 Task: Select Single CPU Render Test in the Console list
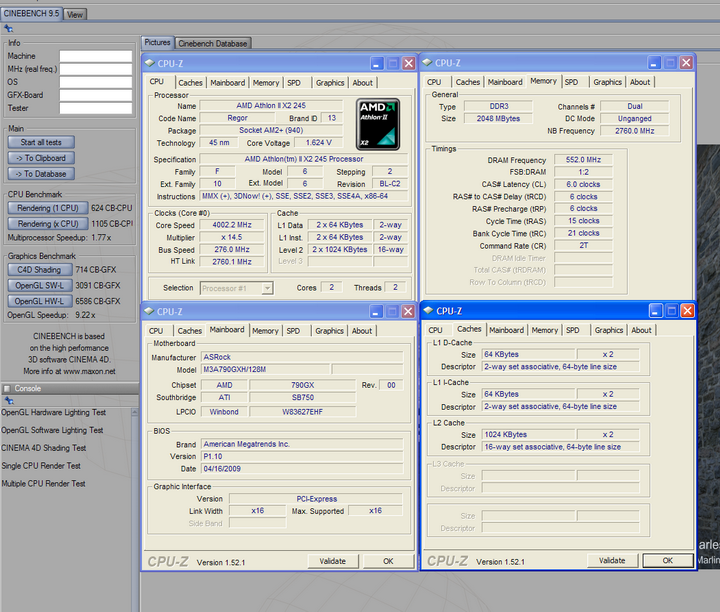(x=41, y=466)
